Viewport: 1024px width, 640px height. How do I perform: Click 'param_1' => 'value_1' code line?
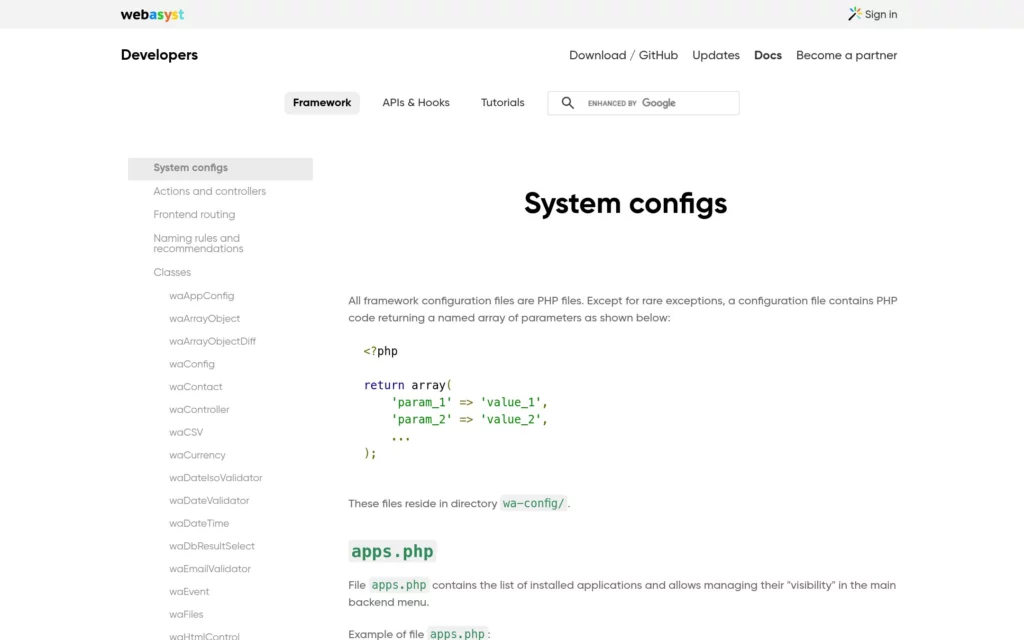click(469, 402)
